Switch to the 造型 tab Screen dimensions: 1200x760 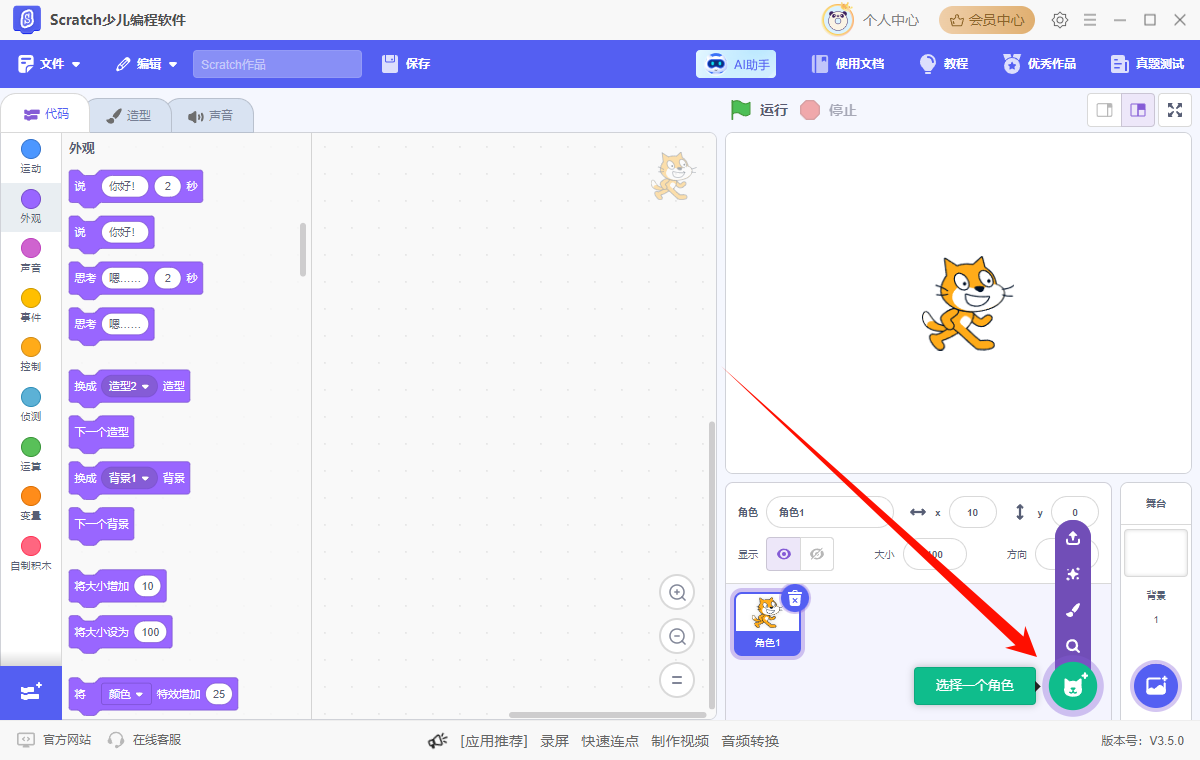point(129,114)
